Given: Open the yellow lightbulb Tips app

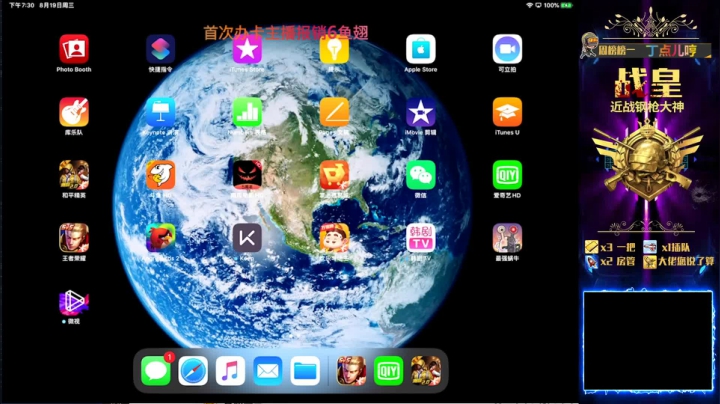Looking at the screenshot, I should [334, 49].
